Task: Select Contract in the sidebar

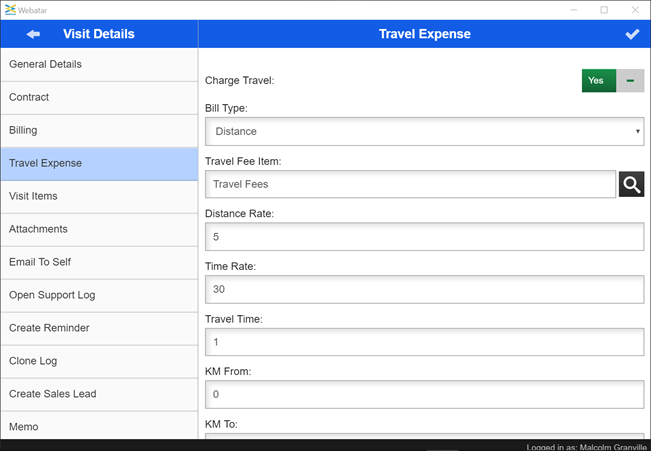Action: click(99, 98)
